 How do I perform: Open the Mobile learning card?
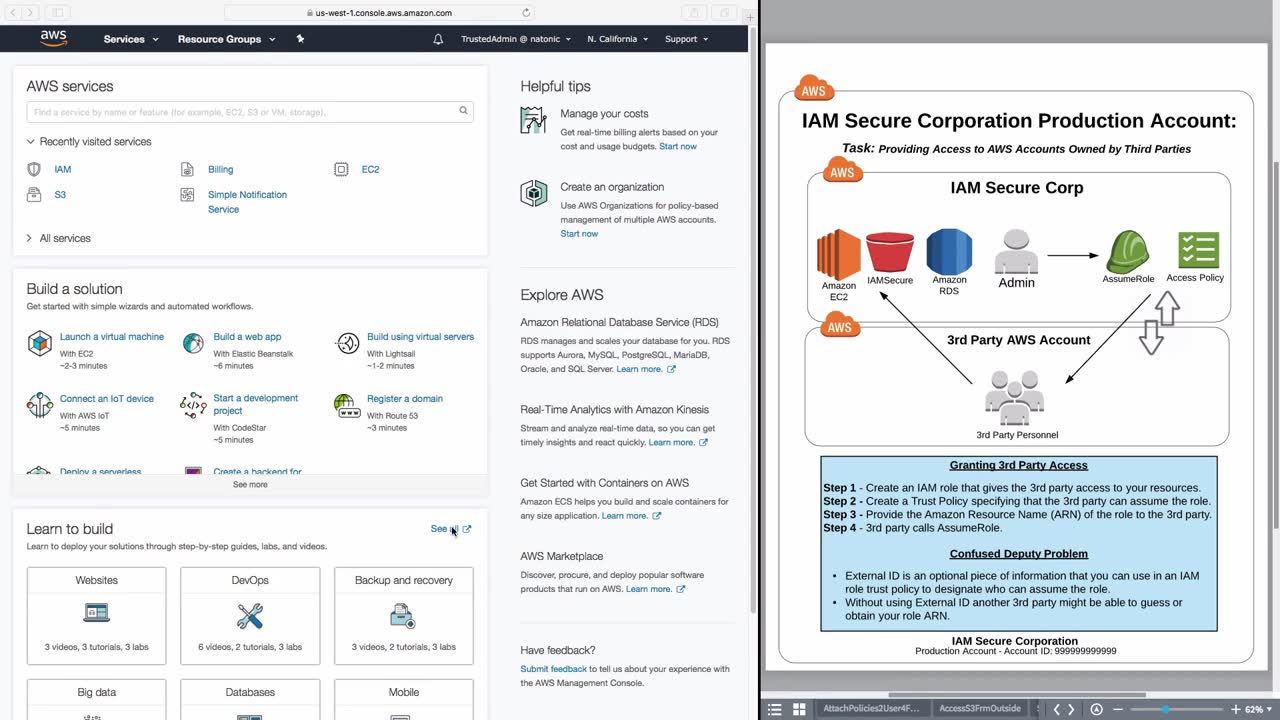coord(404,700)
